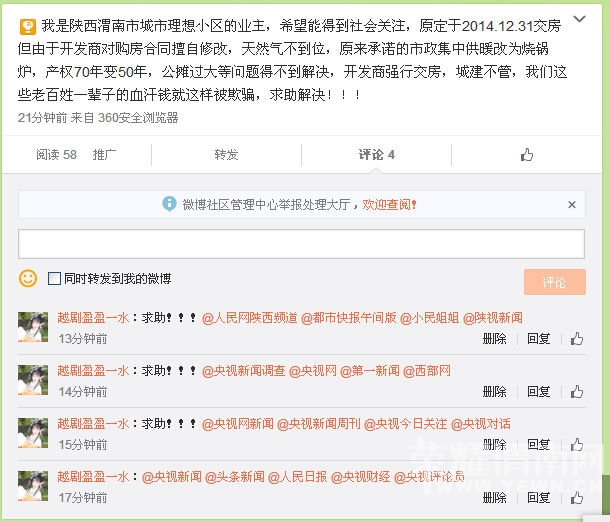Like the comment posted 13 minutes ago
Screen dimensions: 610x522
(577, 339)
